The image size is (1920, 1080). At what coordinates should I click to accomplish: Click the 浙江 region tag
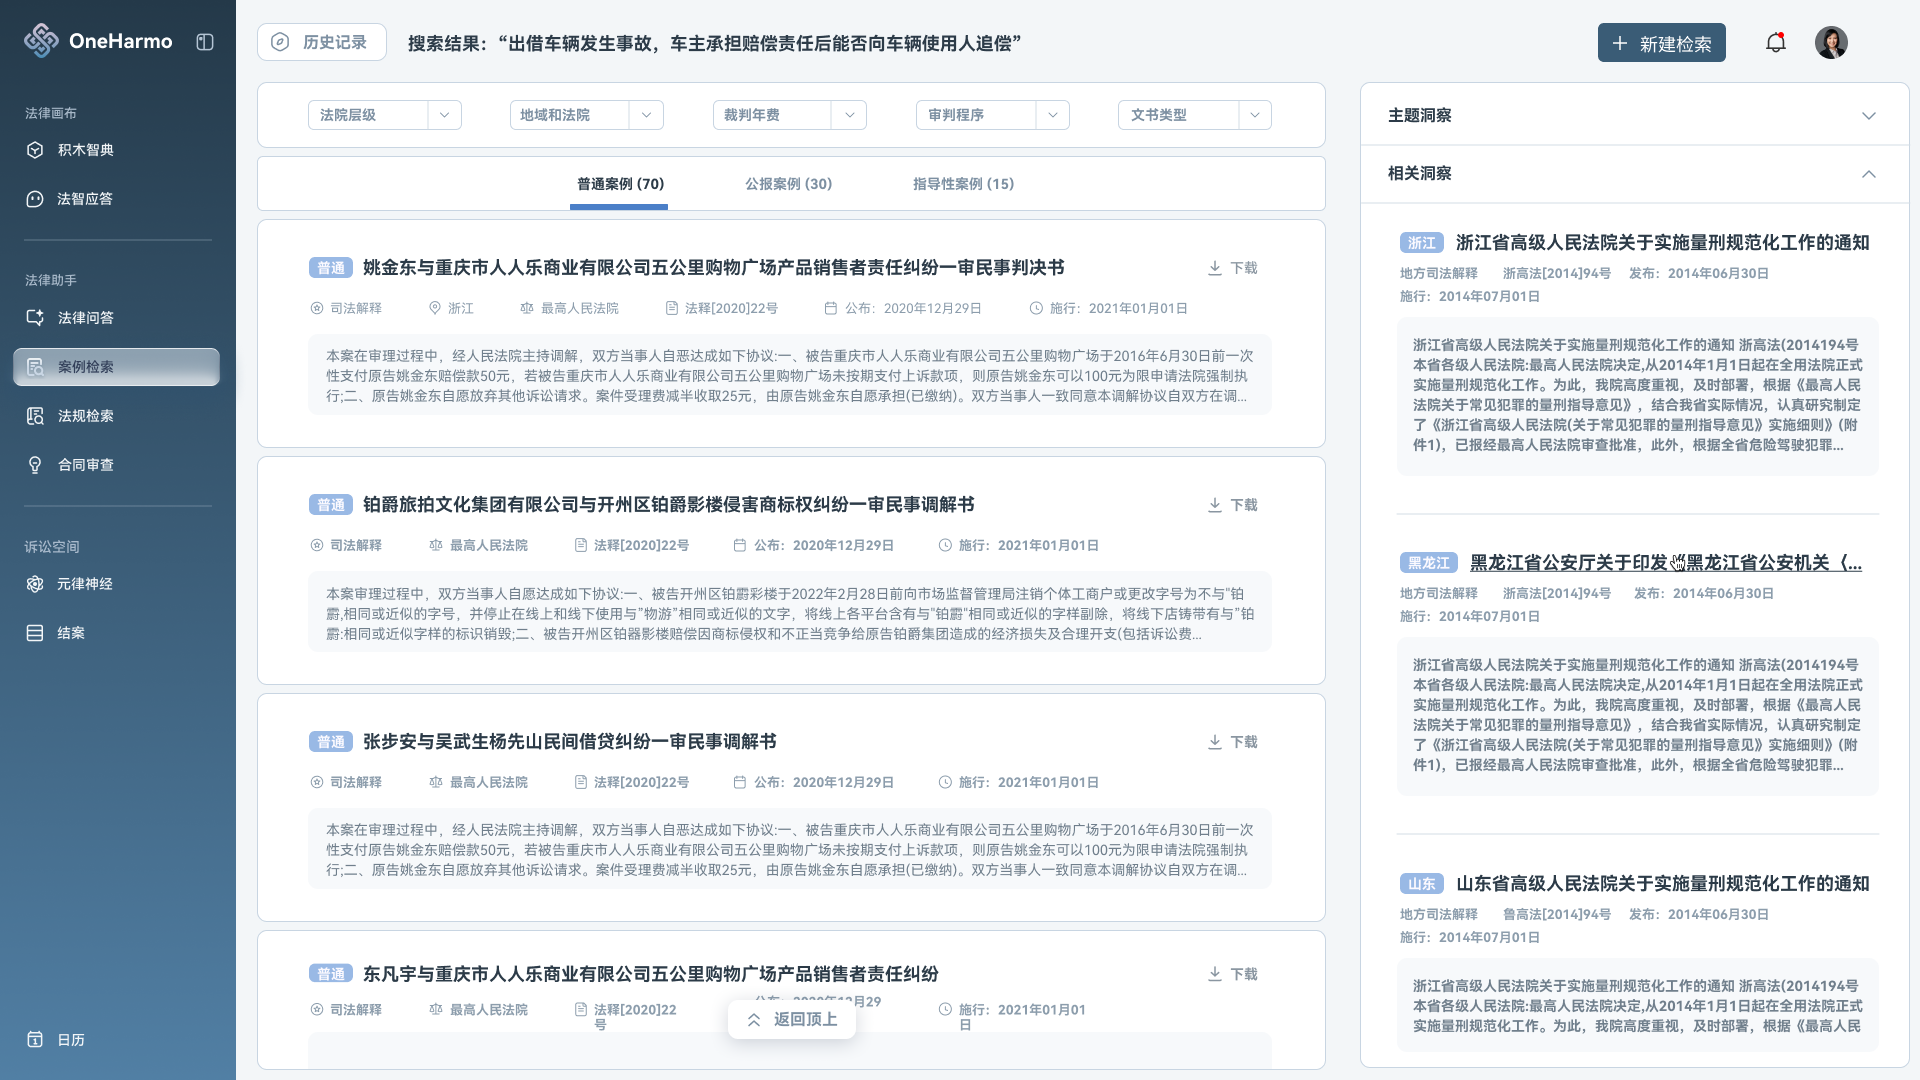(x=1422, y=243)
